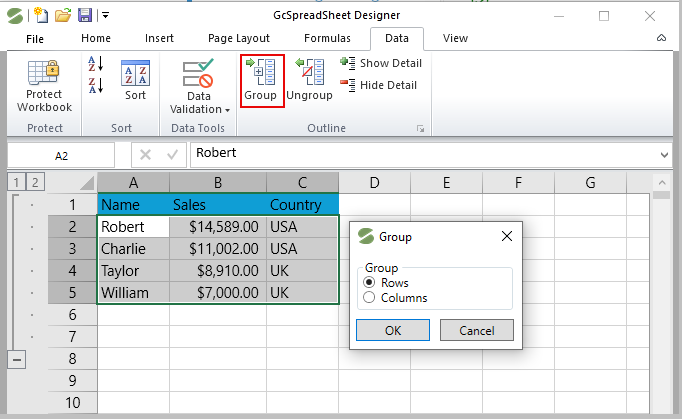The image size is (682, 419).
Task: Click the Sales header cell
Action: [218, 204]
